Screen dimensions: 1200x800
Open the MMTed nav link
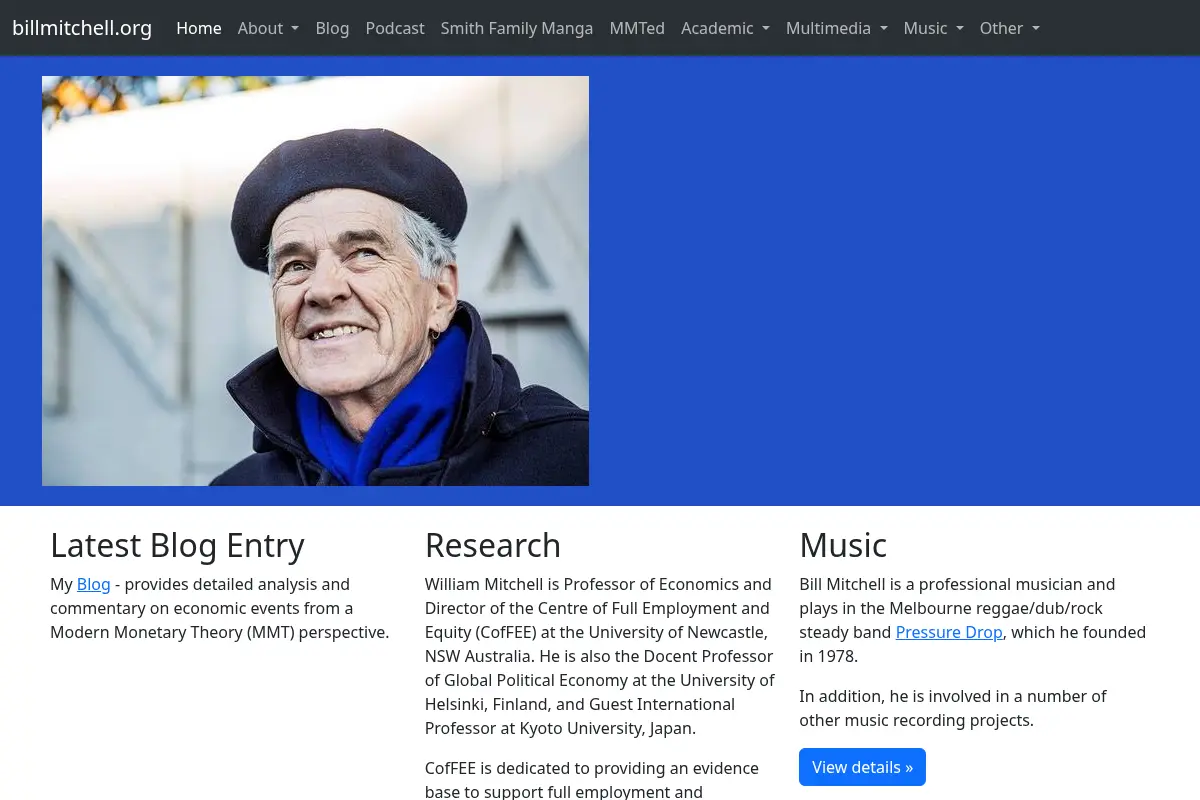point(637,28)
